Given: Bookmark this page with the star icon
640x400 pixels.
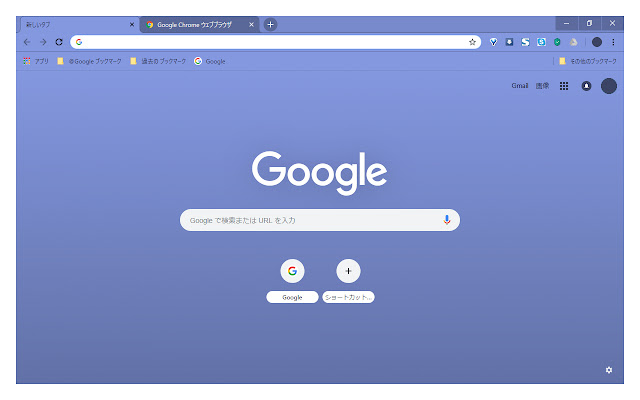Looking at the screenshot, I should click(x=472, y=42).
